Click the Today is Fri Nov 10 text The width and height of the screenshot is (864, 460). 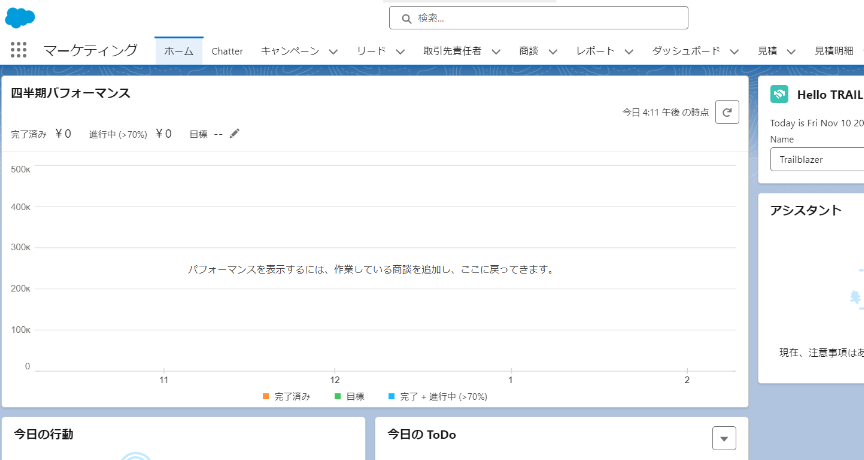click(817, 123)
